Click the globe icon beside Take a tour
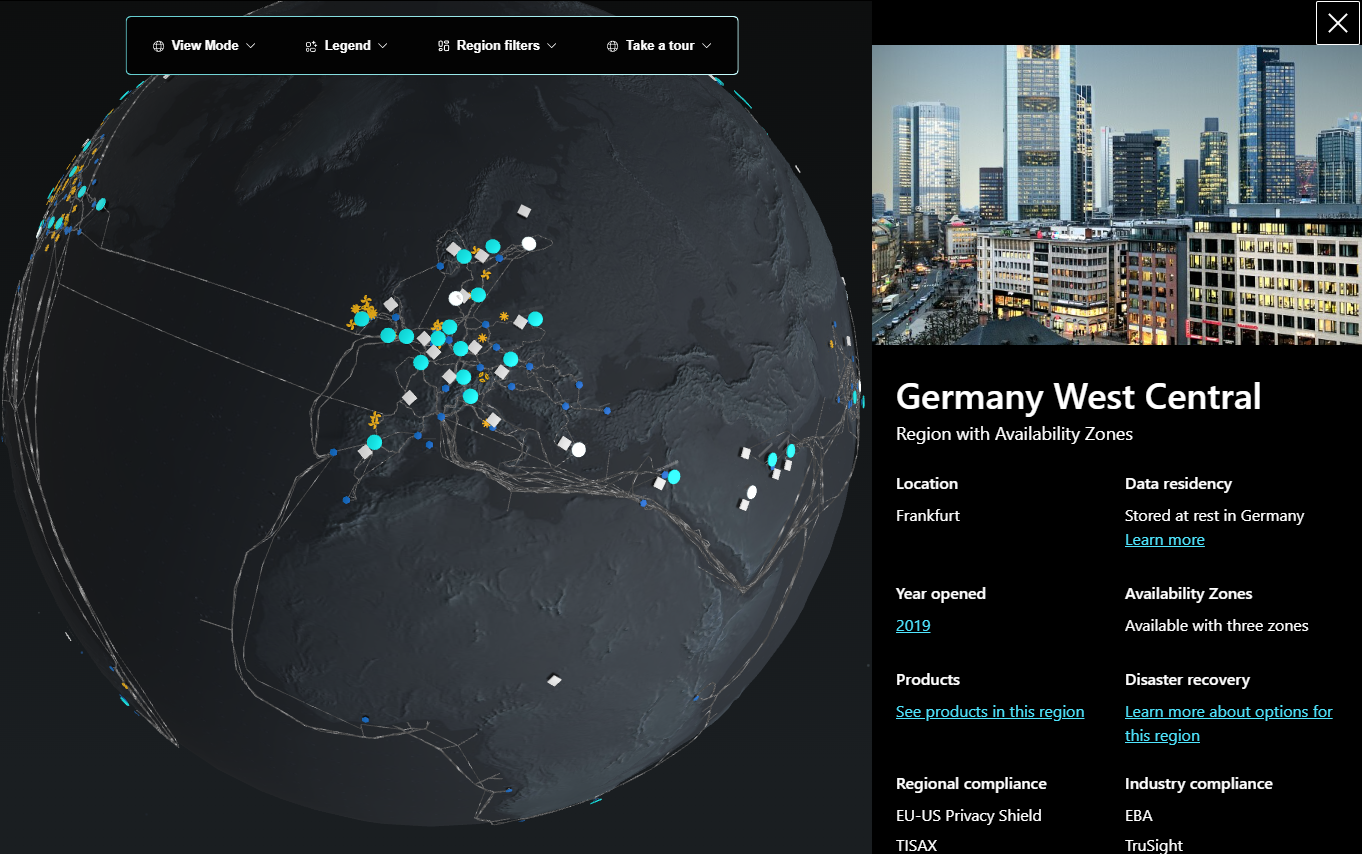This screenshot has height=854, width=1362. (x=612, y=46)
